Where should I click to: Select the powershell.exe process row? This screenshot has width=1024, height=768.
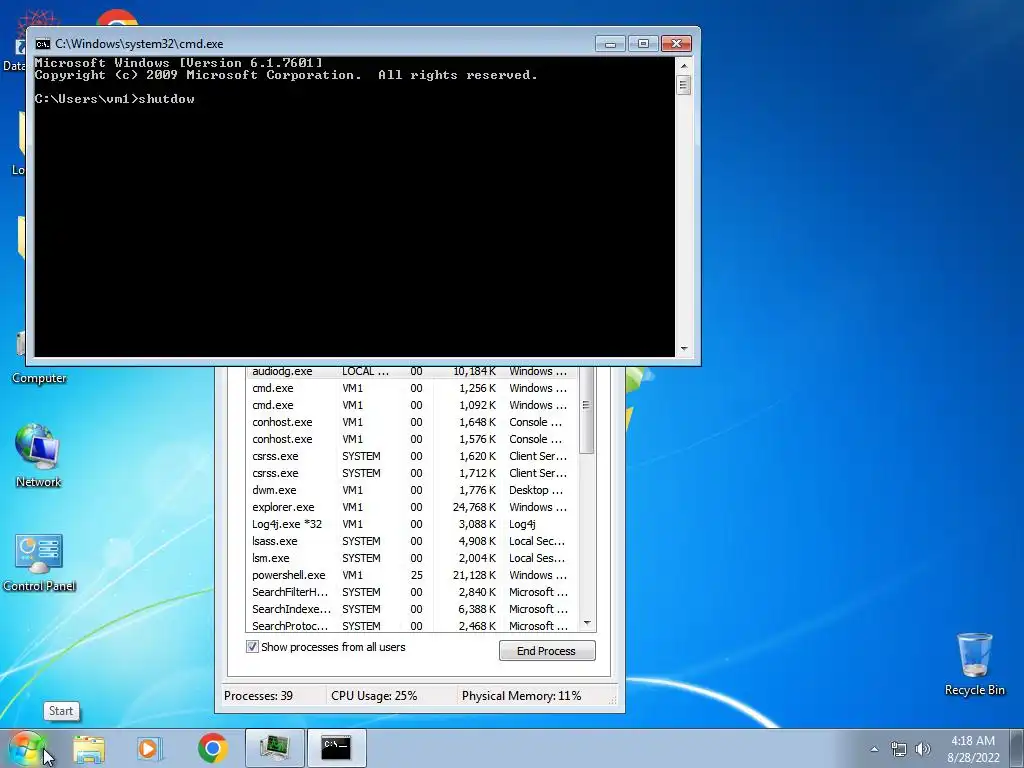point(411,575)
